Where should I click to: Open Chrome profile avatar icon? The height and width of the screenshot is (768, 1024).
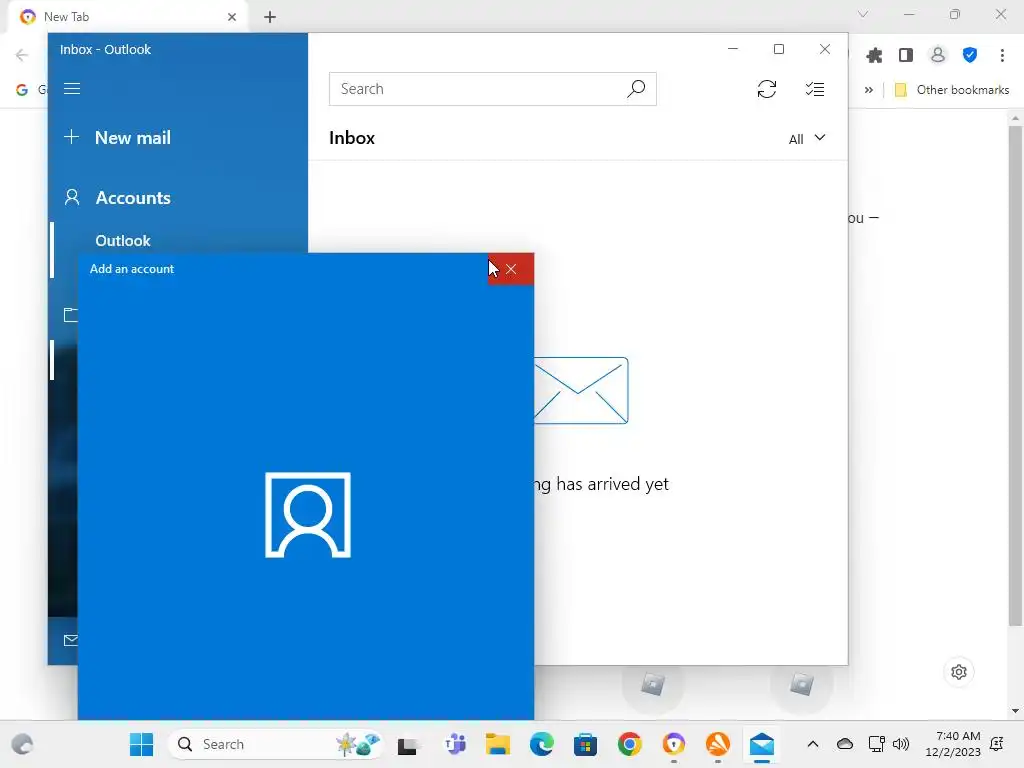[x=938, y=56]
